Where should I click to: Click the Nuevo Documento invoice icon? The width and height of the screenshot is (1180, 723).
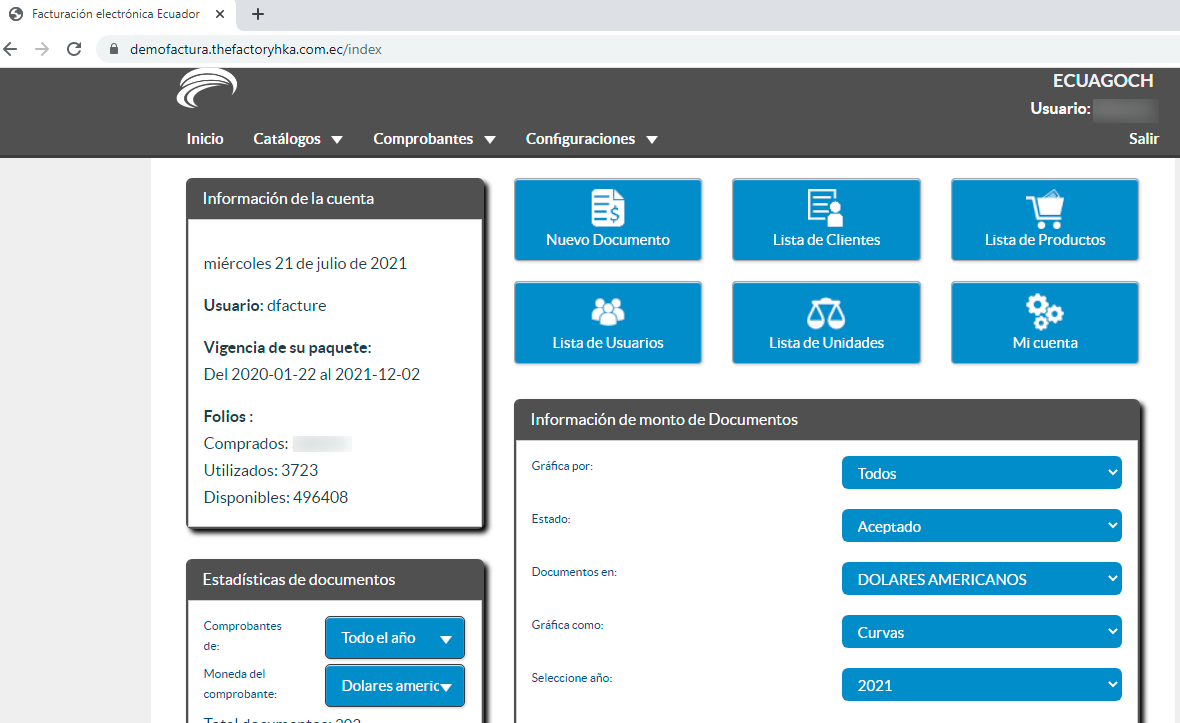pyautogui.click(x=607, y=207)
